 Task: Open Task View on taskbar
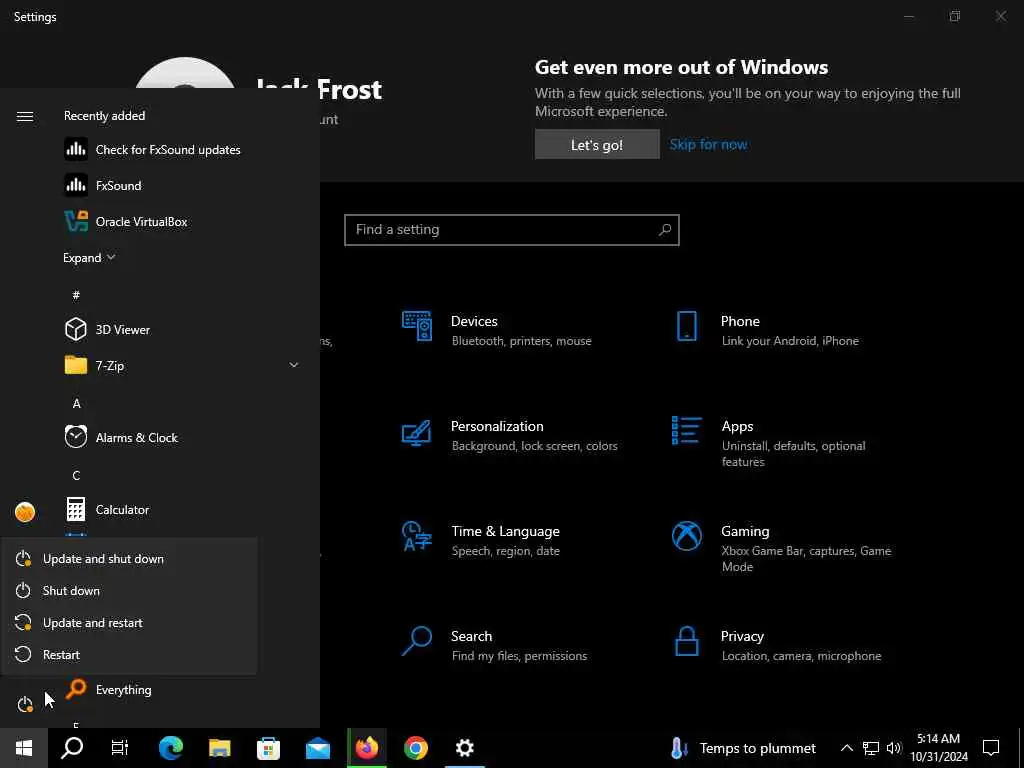[120, 748]
